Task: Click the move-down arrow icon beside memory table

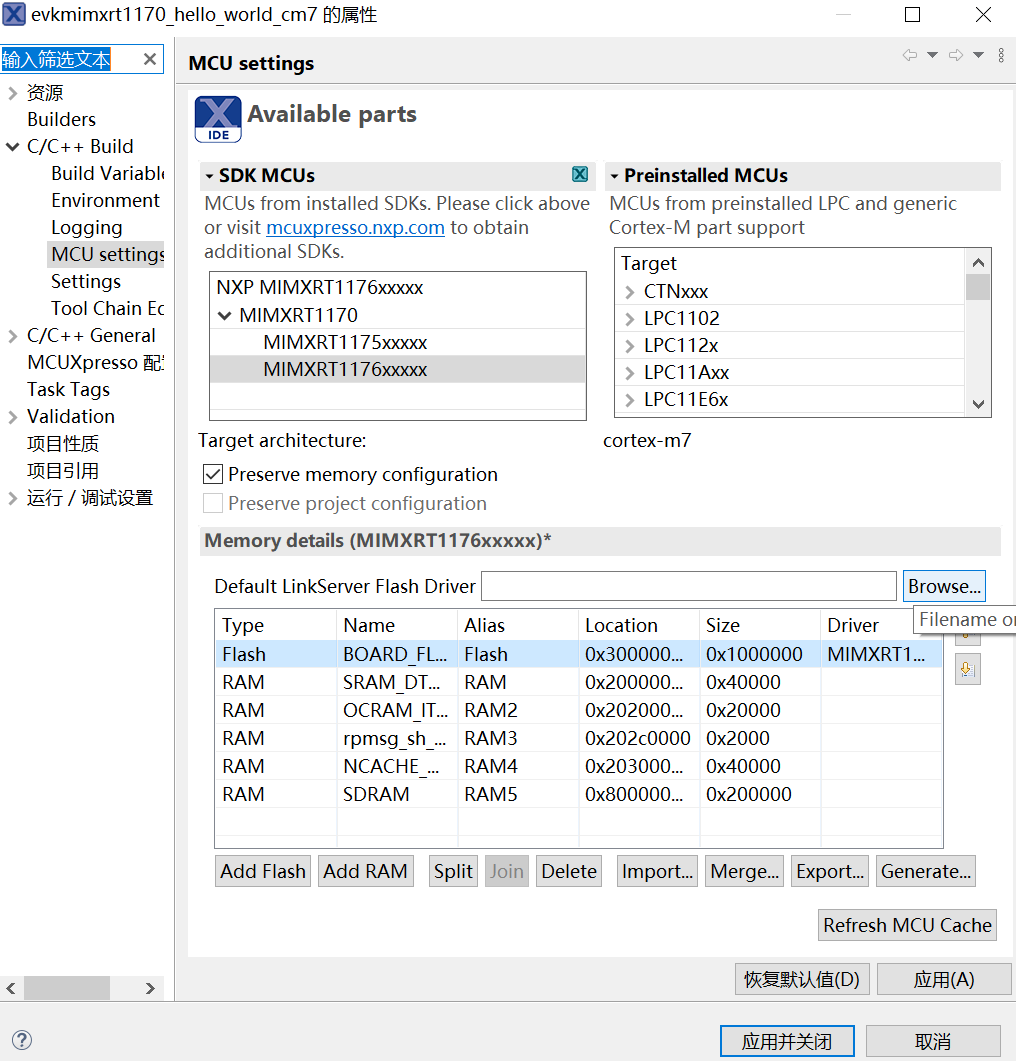Action: tap(966, 668)
